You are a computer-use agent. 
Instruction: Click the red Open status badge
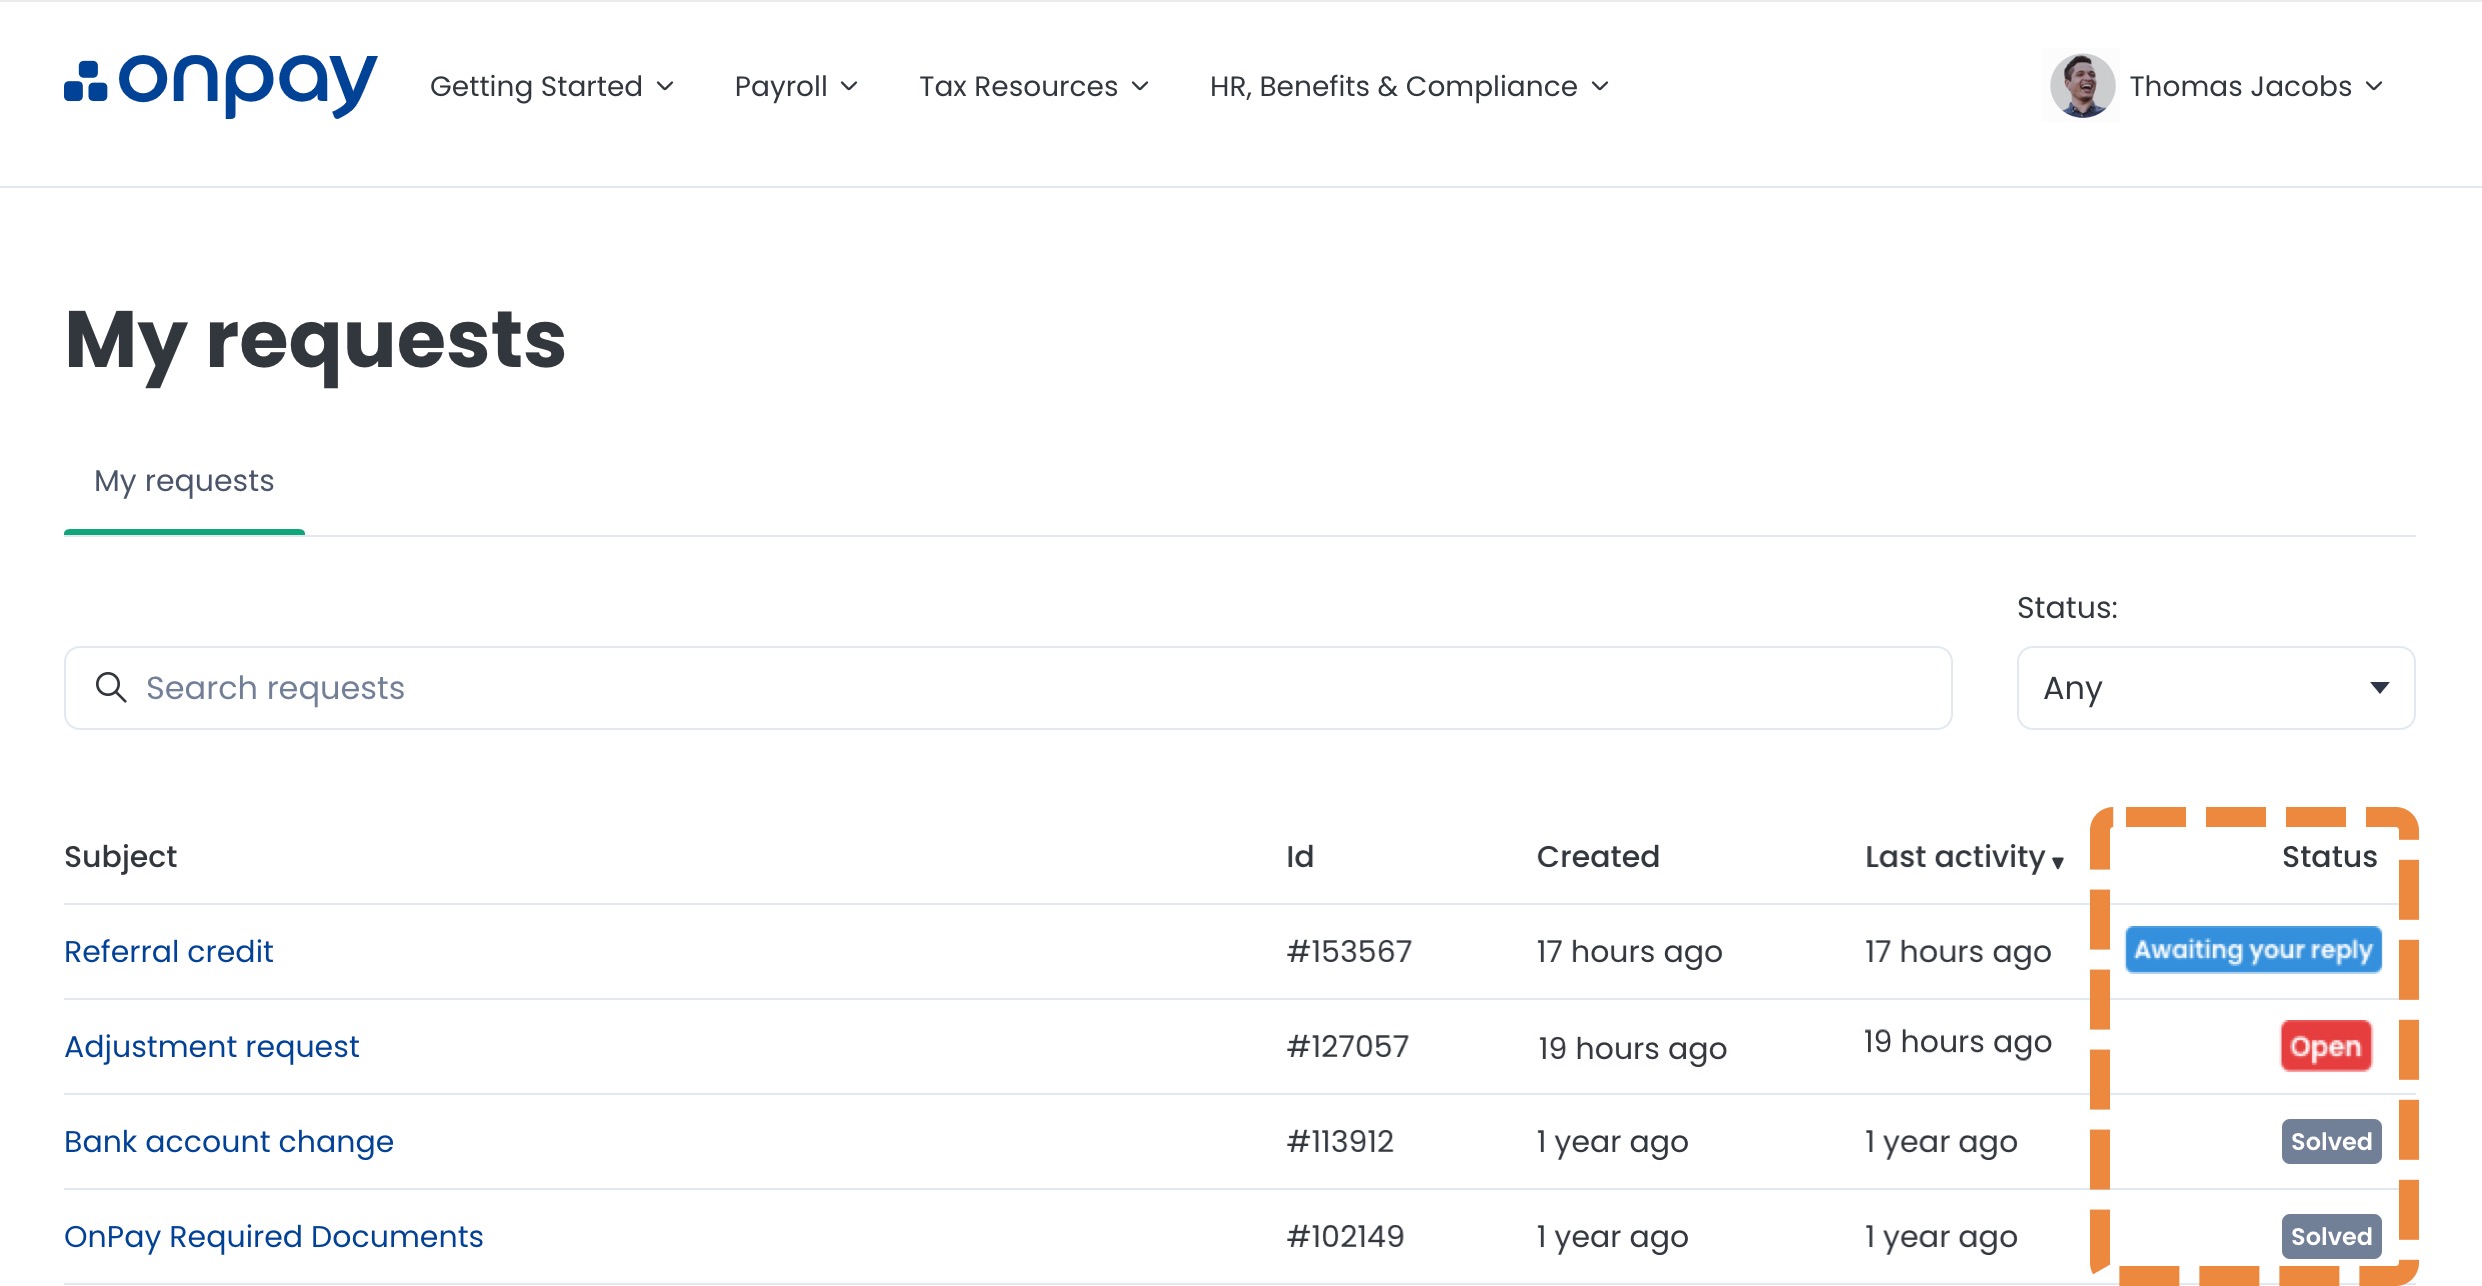(2326, 1046)
